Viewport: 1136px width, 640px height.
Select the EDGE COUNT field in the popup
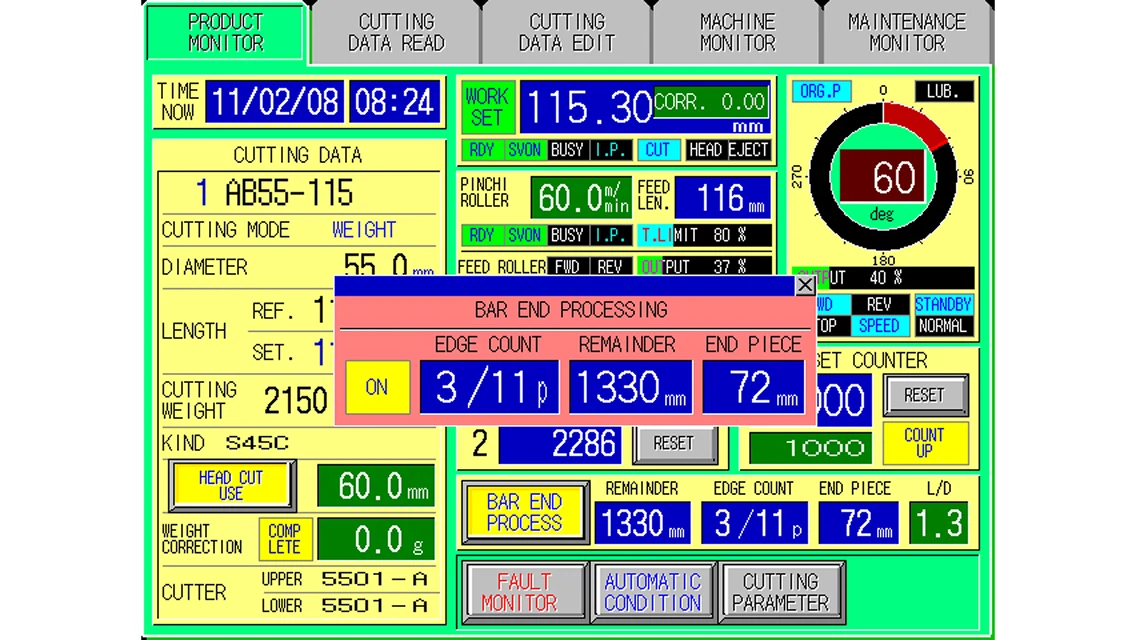click(x=489, y=387)
